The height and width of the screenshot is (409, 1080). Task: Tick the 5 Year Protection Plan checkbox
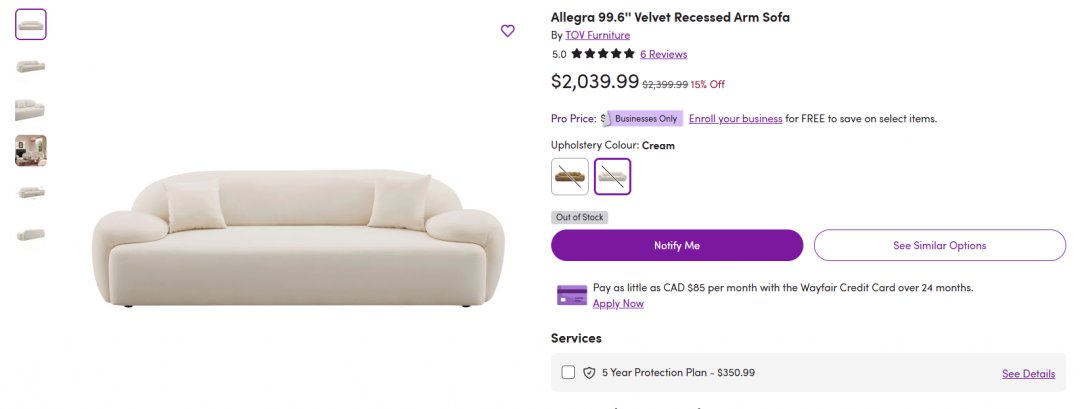tap(568, 373)
